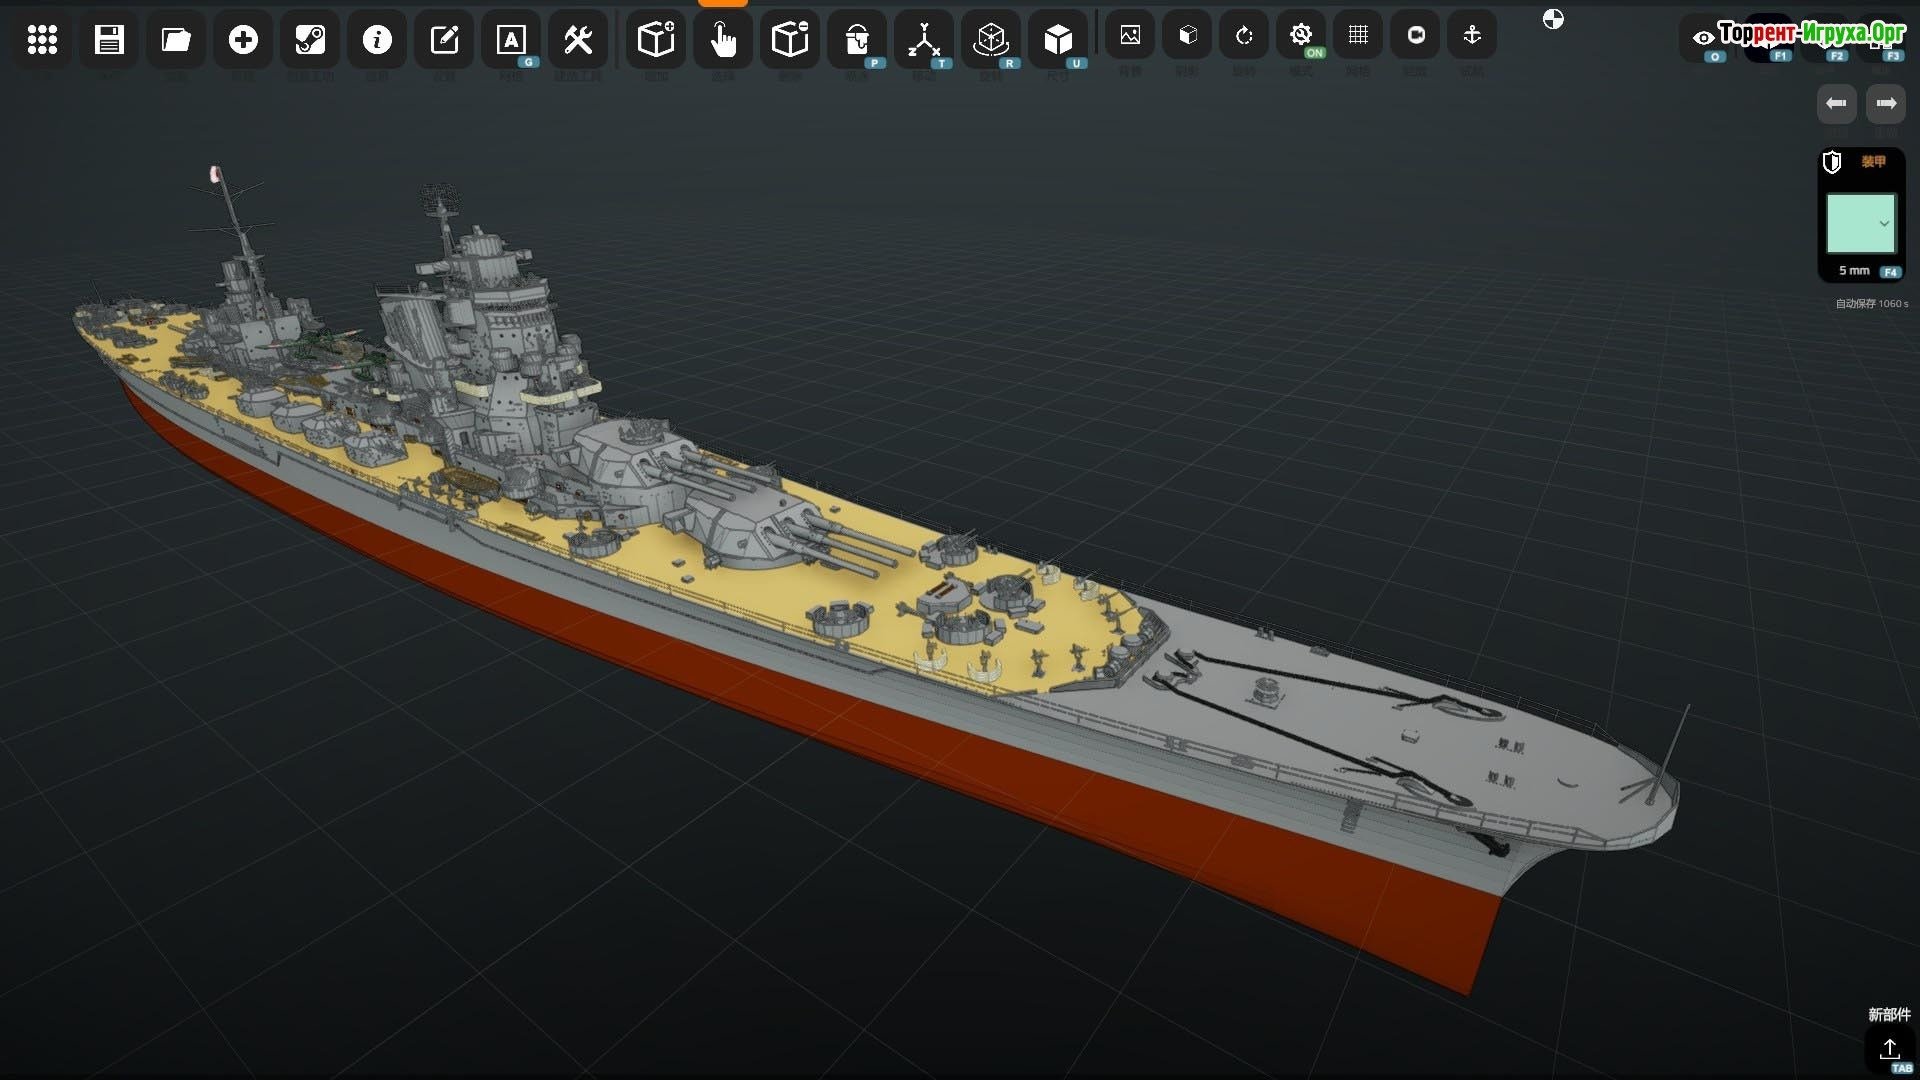
Task: Open the wrench and hammer build tools menu
Action: (578, 40)
